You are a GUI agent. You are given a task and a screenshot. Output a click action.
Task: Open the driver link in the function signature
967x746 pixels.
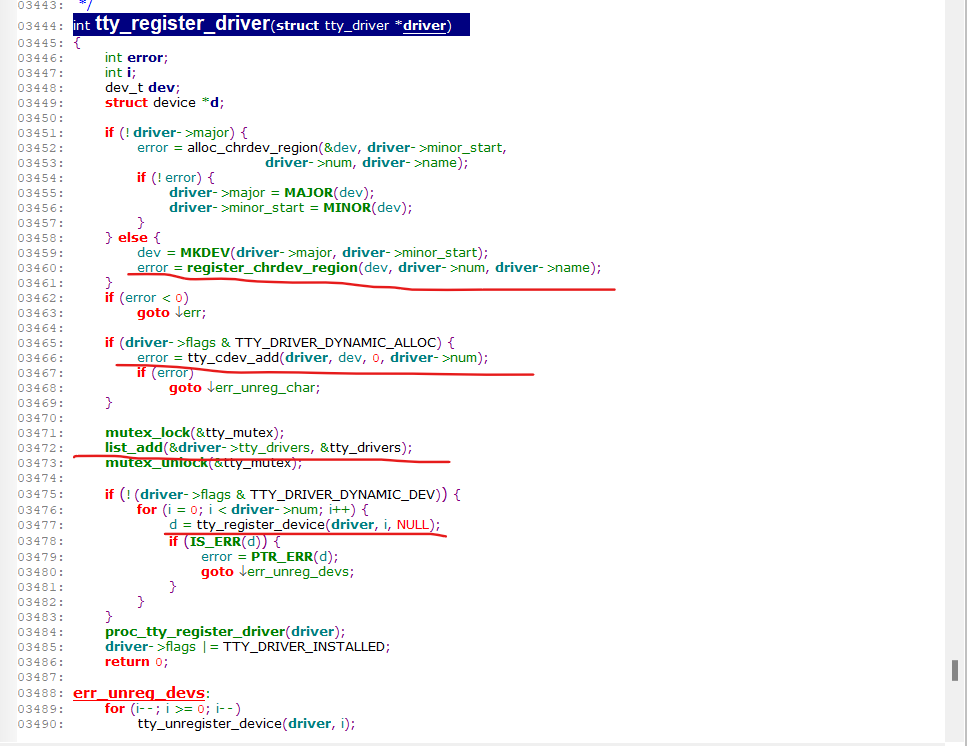[423, 25]
